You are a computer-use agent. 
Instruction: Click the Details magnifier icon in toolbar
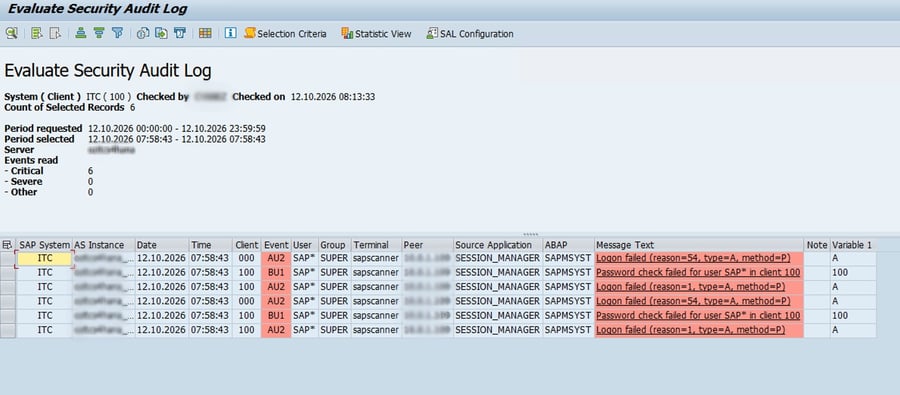11,33
